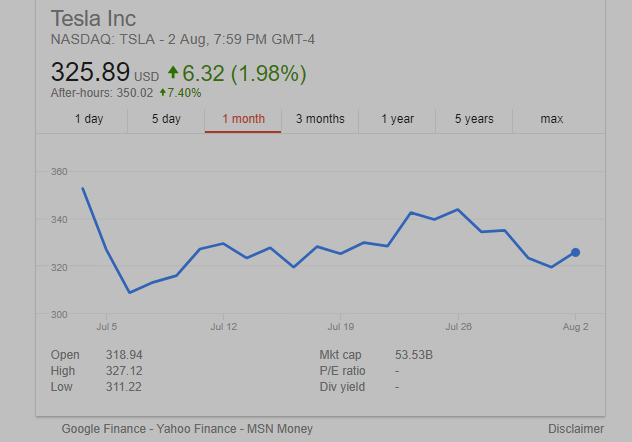Image resolution: width=632 pixels, height=442 pixels.
Task: Select the 1 day tab
Action: click(x=89, y=119)
